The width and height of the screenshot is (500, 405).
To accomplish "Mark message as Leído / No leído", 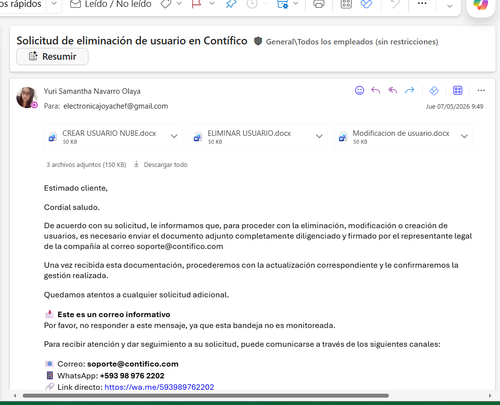I will point(111,4).
